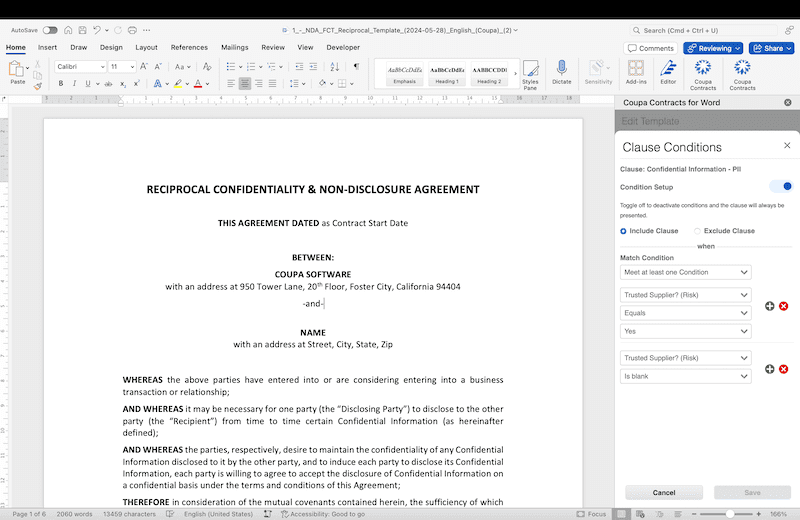Apply the Heading 1 style
Viewport: 800px width, 520px height.
point(447,74)
